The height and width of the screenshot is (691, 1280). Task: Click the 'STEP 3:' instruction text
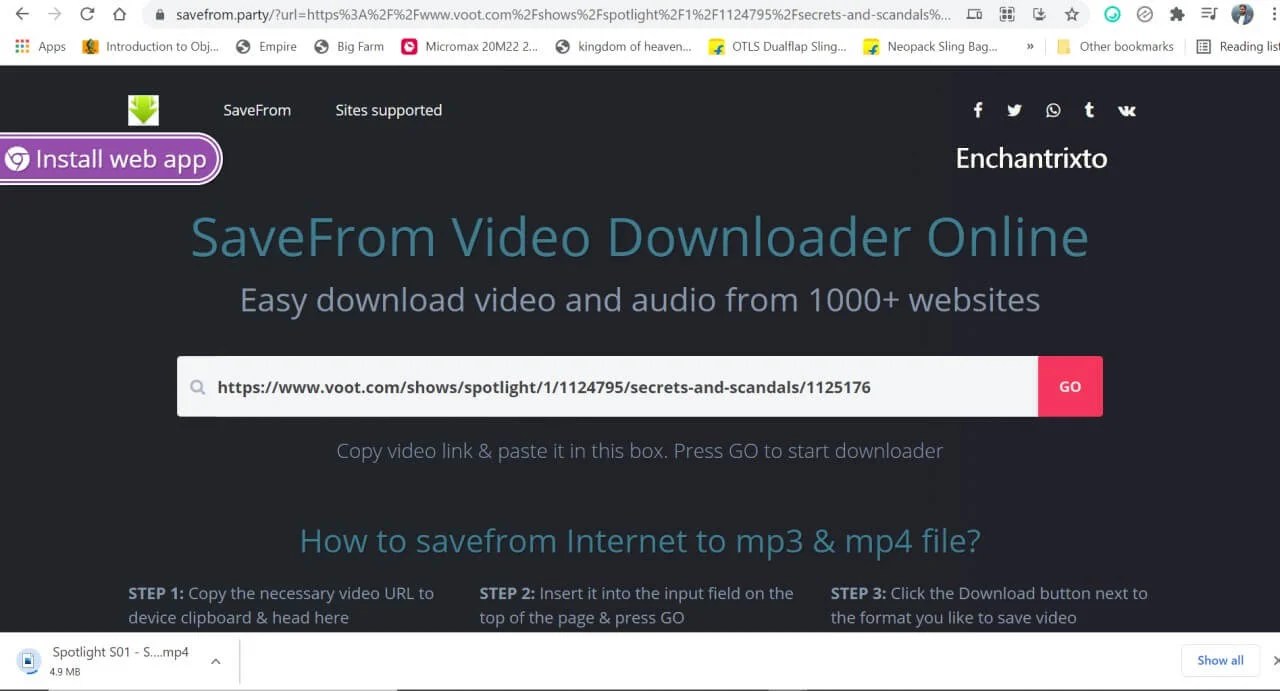[989, 605]
